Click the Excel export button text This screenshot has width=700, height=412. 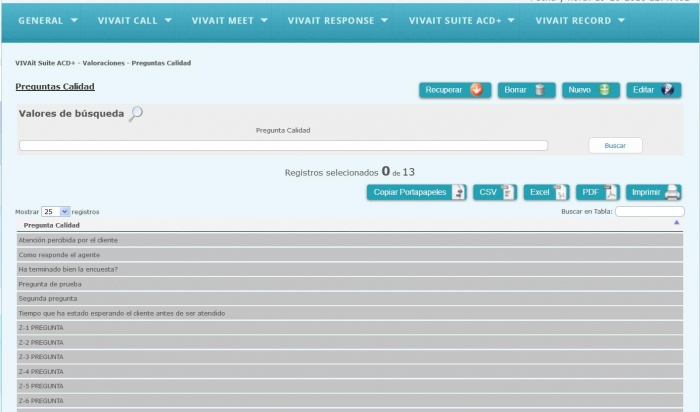539,192
